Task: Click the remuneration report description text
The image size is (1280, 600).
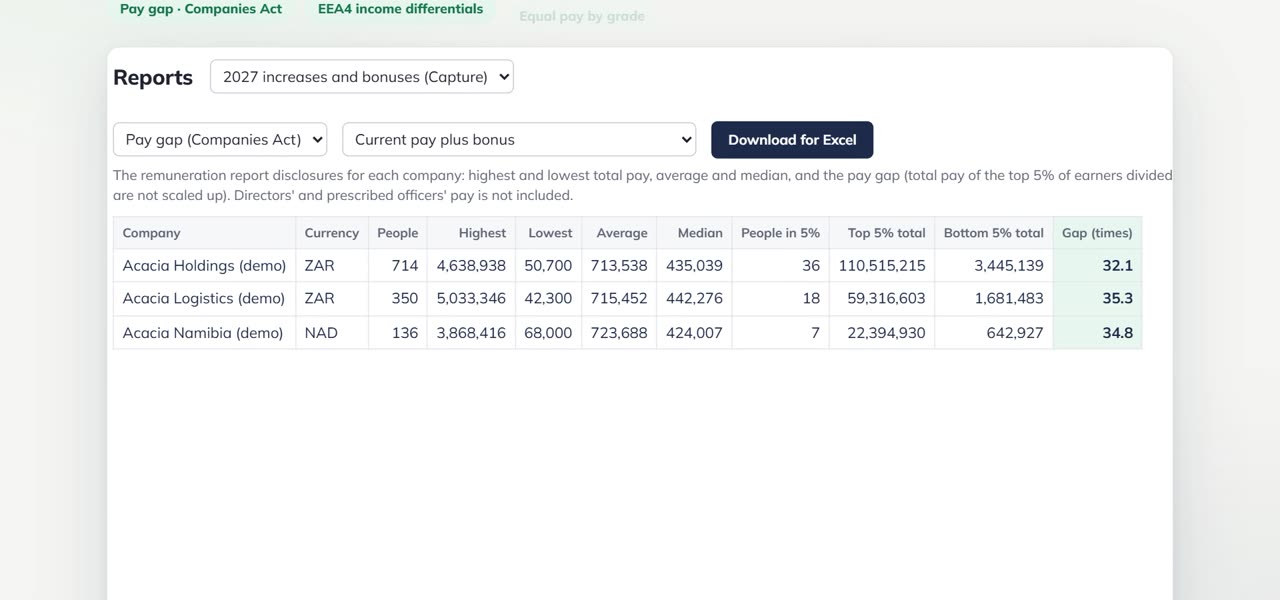Action: pyautogui.click(x=642, y=185)
